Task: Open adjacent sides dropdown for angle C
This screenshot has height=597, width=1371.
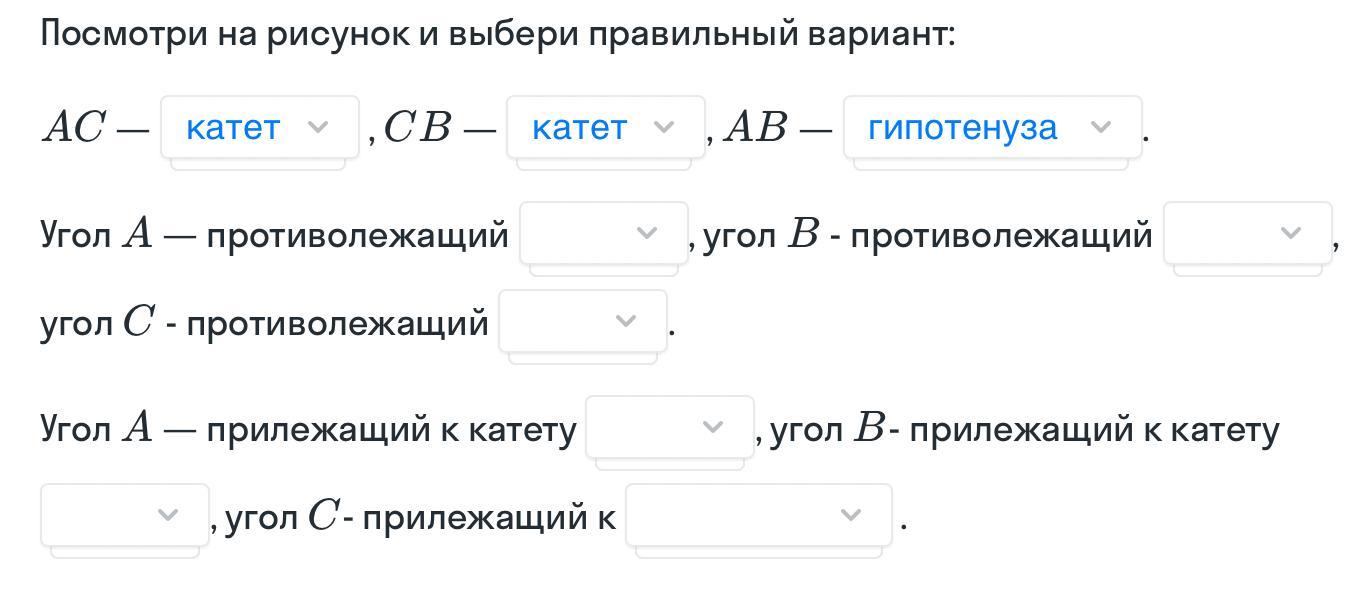Action: click(x=758, y=515)
